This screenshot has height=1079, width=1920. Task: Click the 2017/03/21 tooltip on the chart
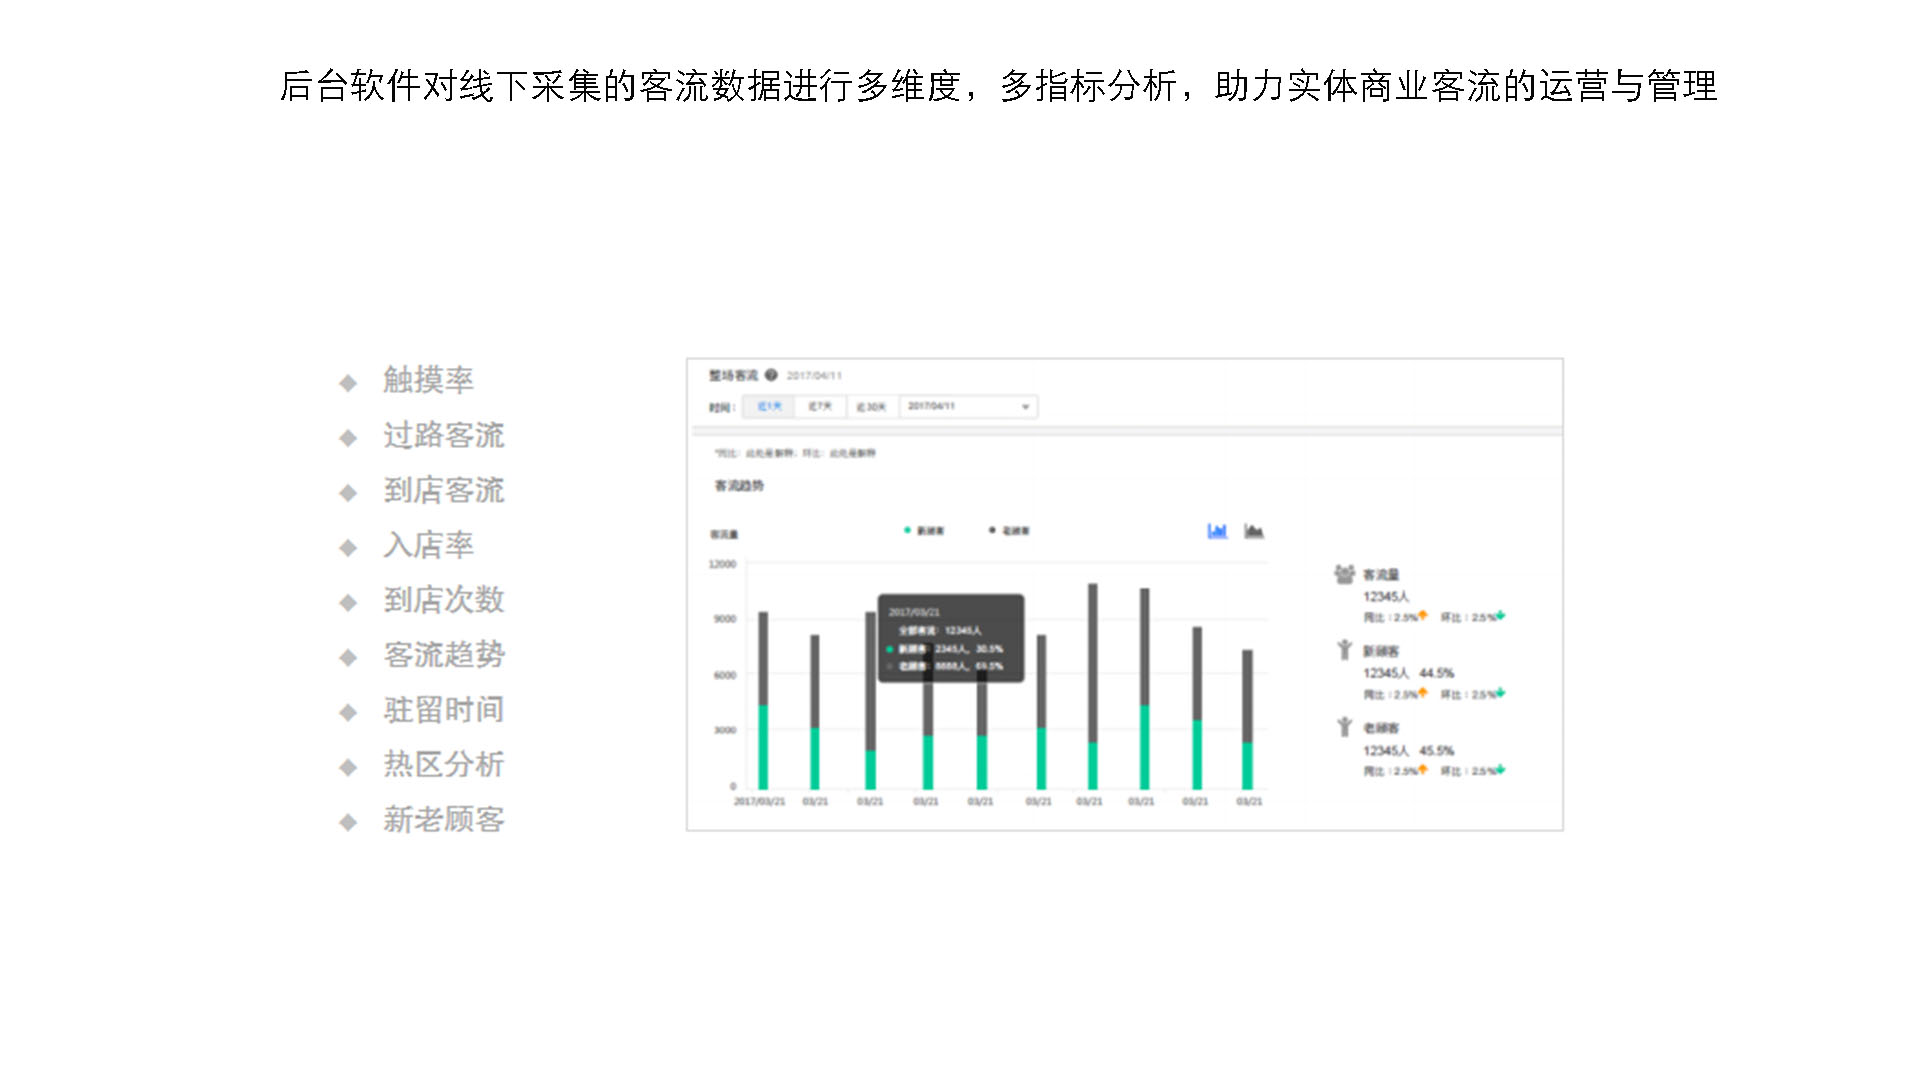952,638
